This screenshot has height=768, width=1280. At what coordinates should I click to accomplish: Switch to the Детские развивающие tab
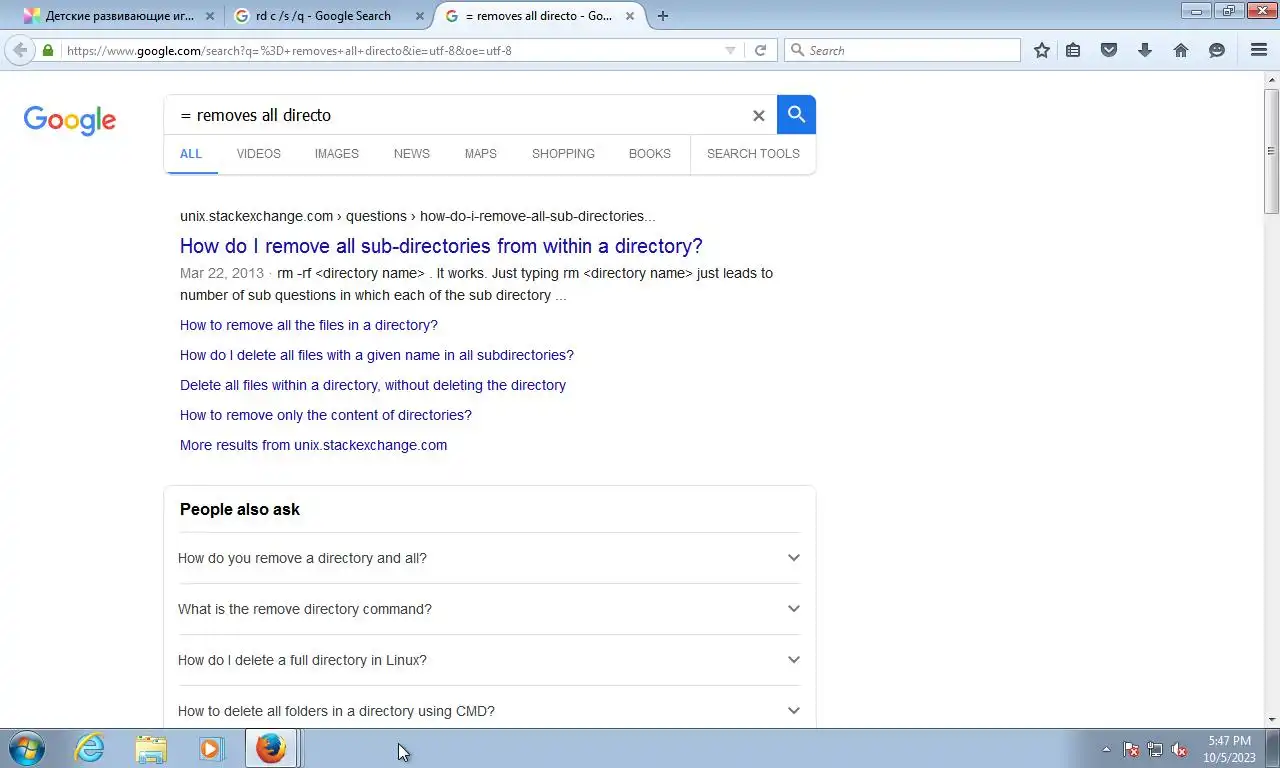coord(118,16)
